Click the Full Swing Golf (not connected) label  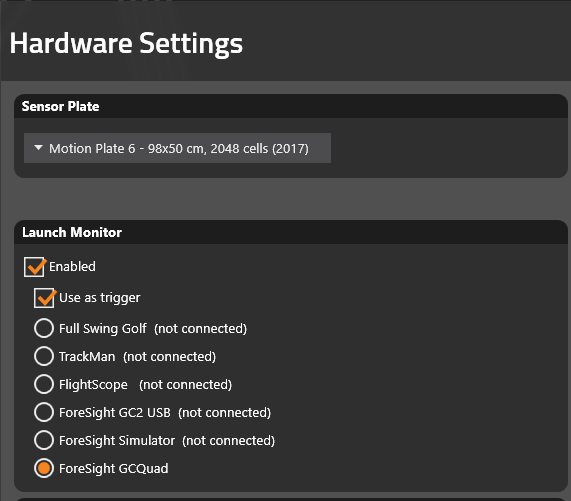click(153, 328)
